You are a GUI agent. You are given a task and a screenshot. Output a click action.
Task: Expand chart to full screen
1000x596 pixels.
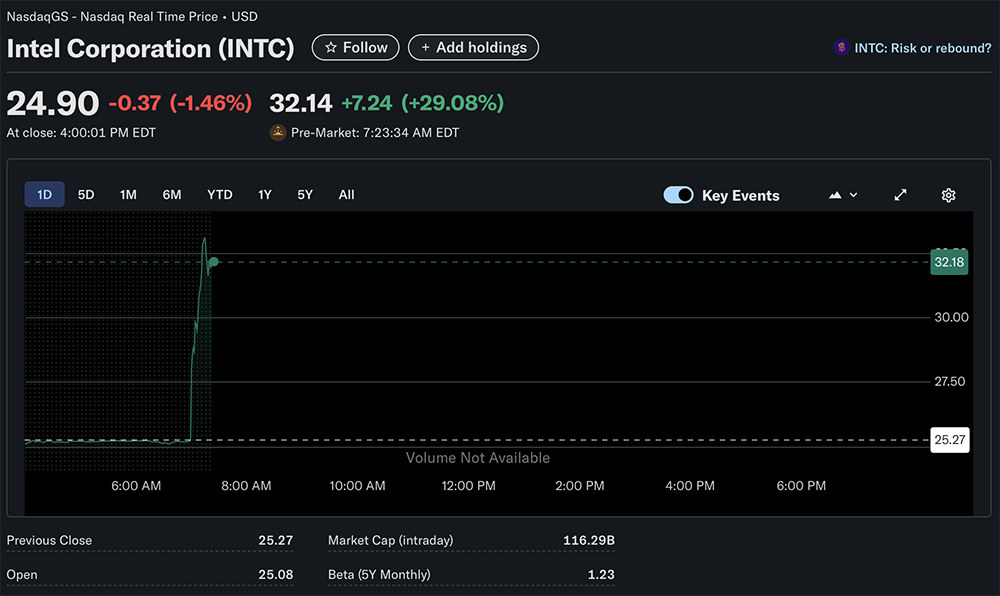tap(900, 195)
